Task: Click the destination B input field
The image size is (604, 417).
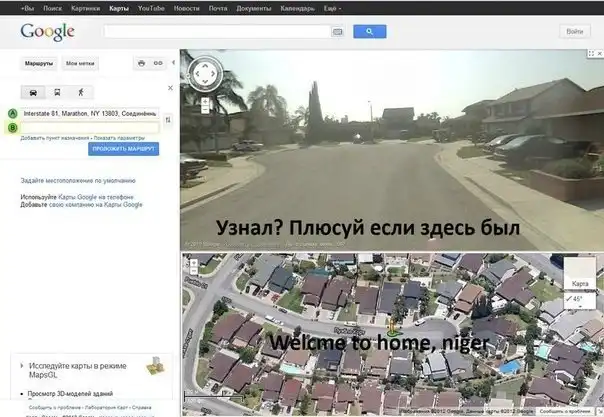Action: 88,127
